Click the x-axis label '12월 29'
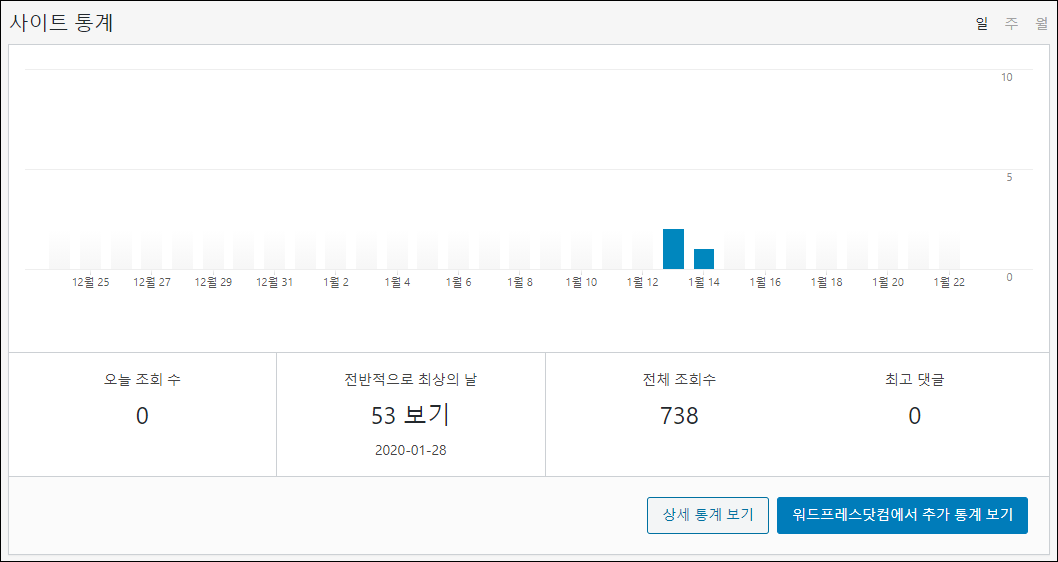This screenshot has width=1058, height=562. [213, 283]
